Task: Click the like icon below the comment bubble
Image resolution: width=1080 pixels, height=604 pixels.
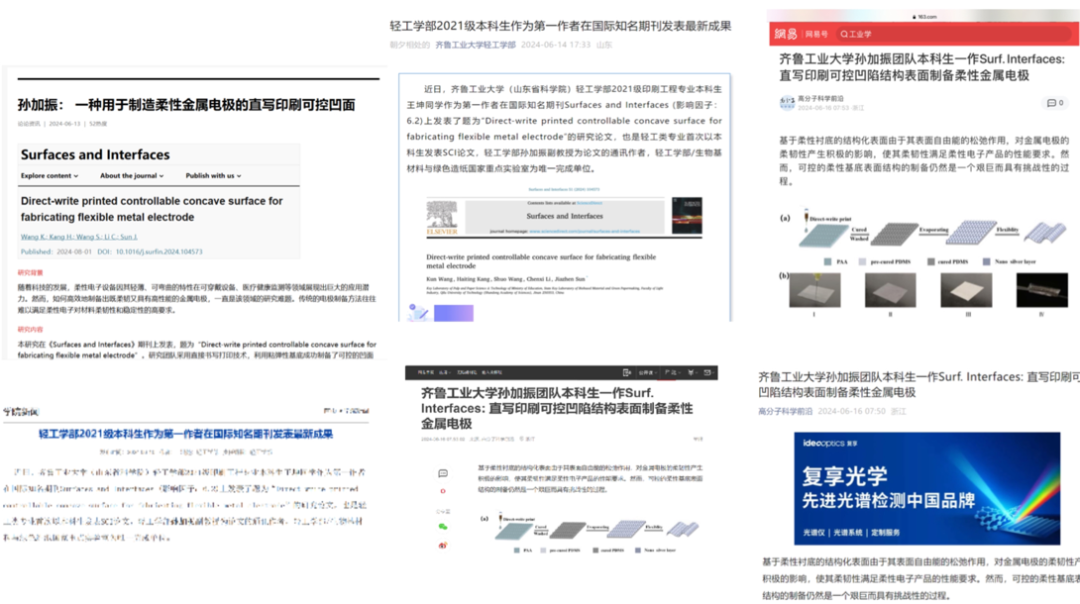Action: click(x=442, y=490)
